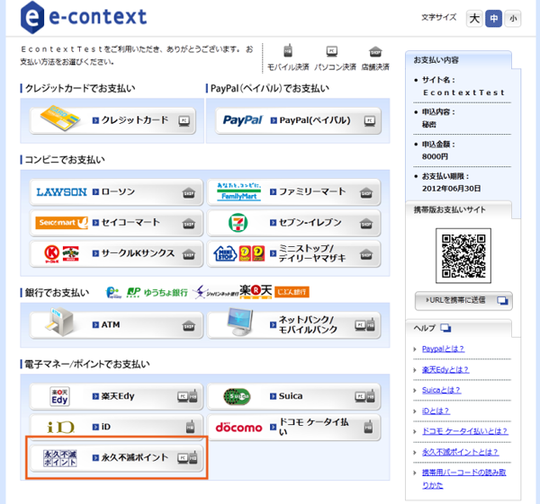Click the computer monitor yen image

(240, 322)
